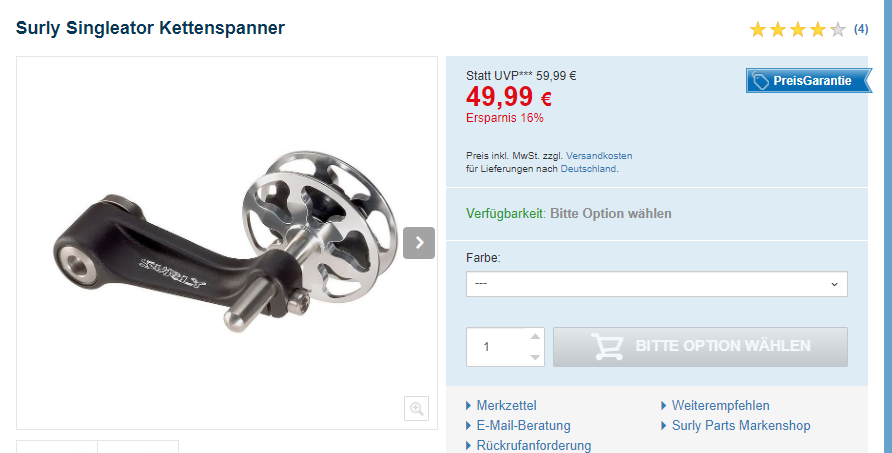This screenshot has height=453, width=892.
Task: Click the next image arrow on product photo
Action: [419, 243]
